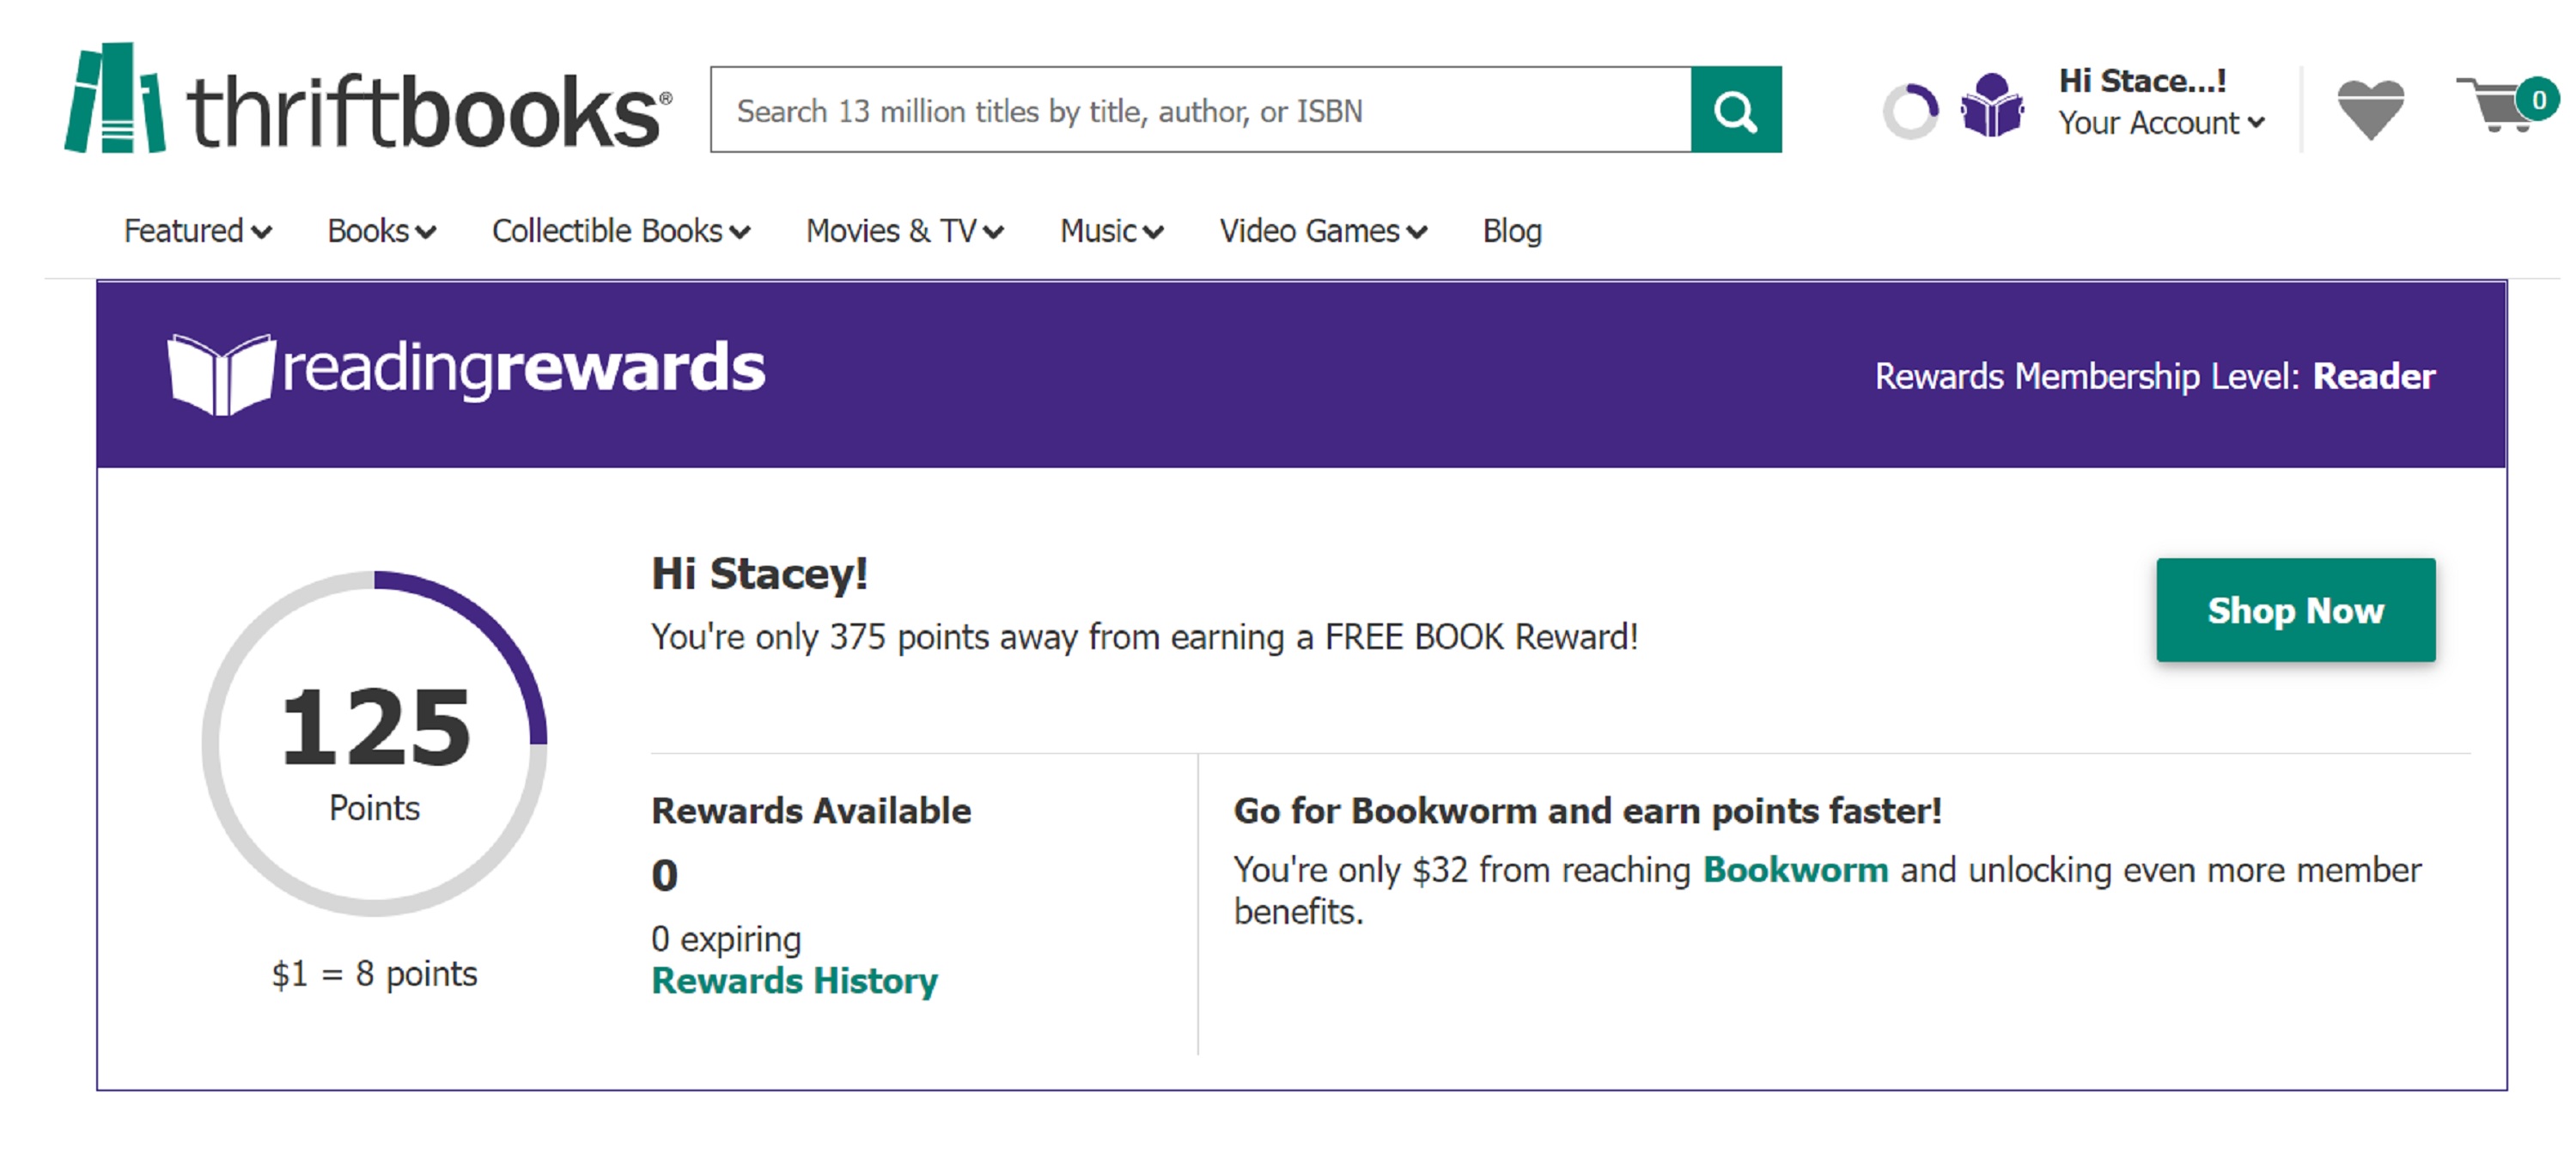Expand the Featured menu
This screenshot has width=2576, height=1160.
[x=197, y=231]
